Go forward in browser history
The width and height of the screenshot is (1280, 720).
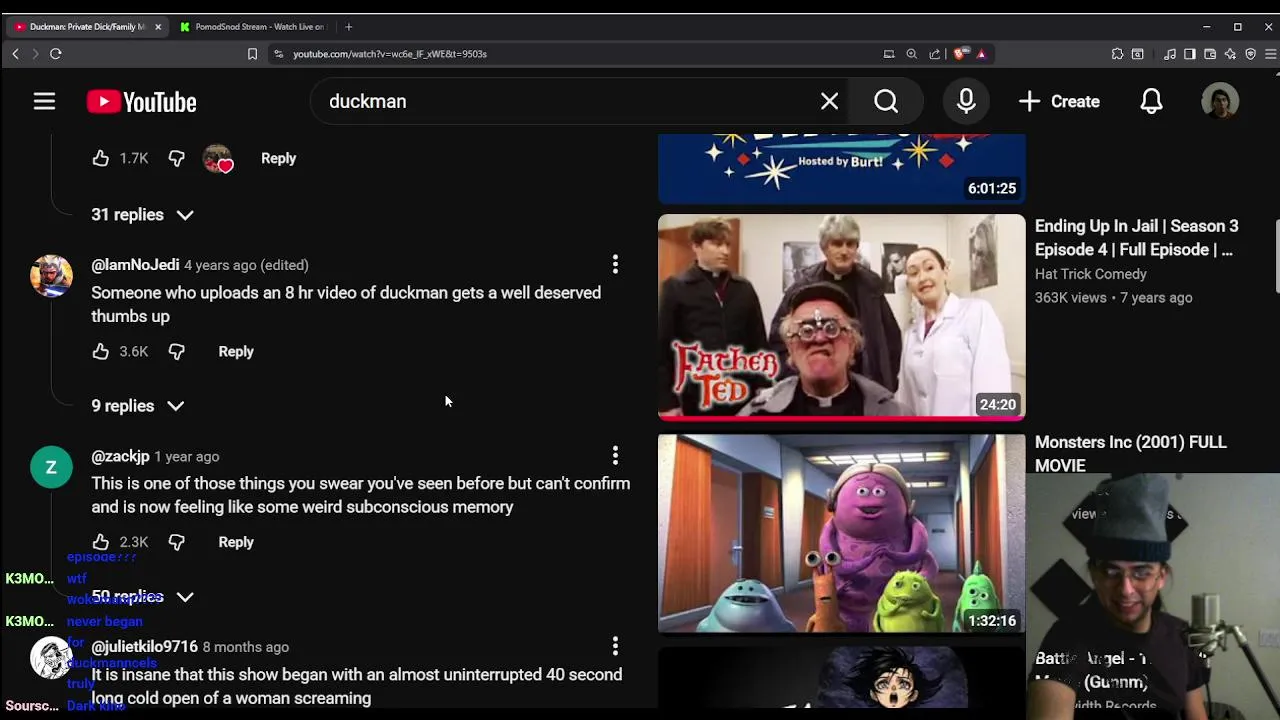[x=35, y=54]
